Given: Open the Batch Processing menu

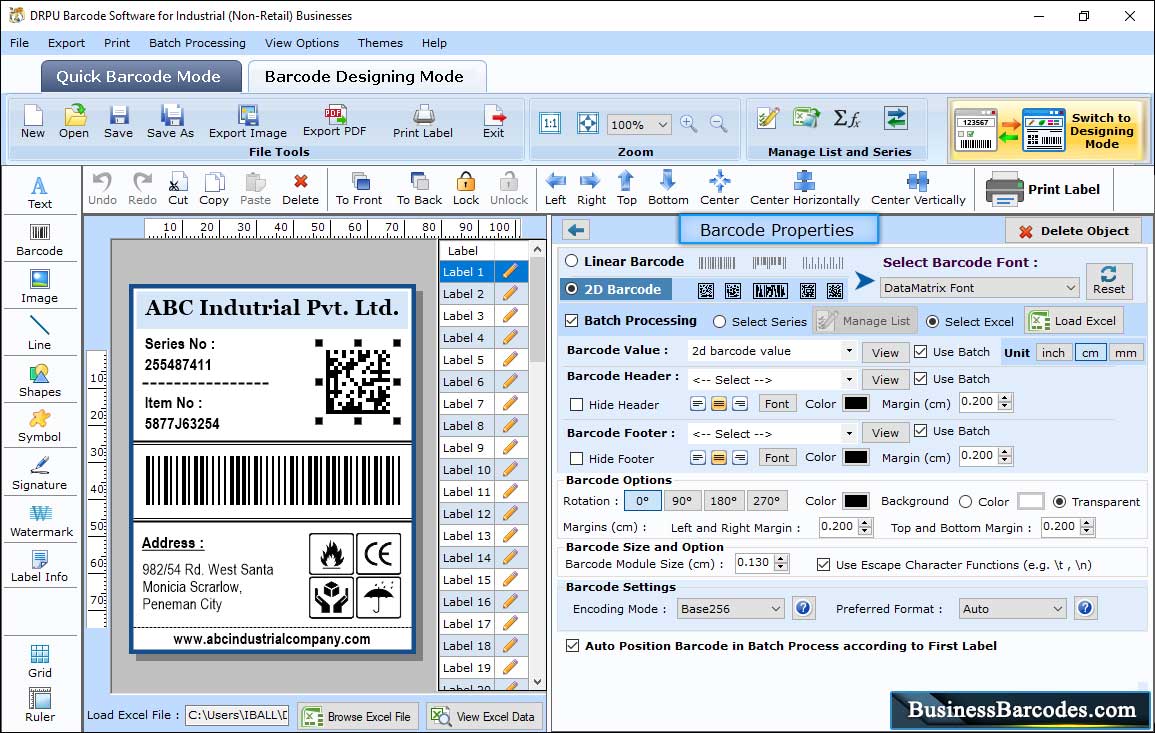Looking at the screenshot, I should click(x=197, y=43).
